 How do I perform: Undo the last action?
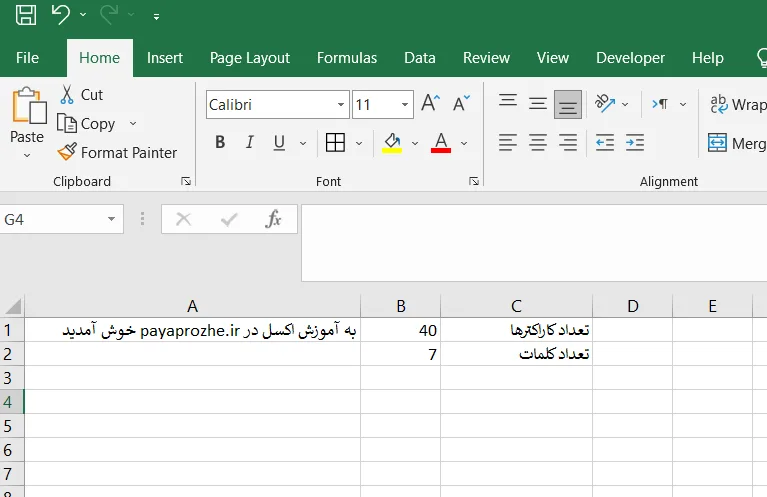click(x=61, y=15)
